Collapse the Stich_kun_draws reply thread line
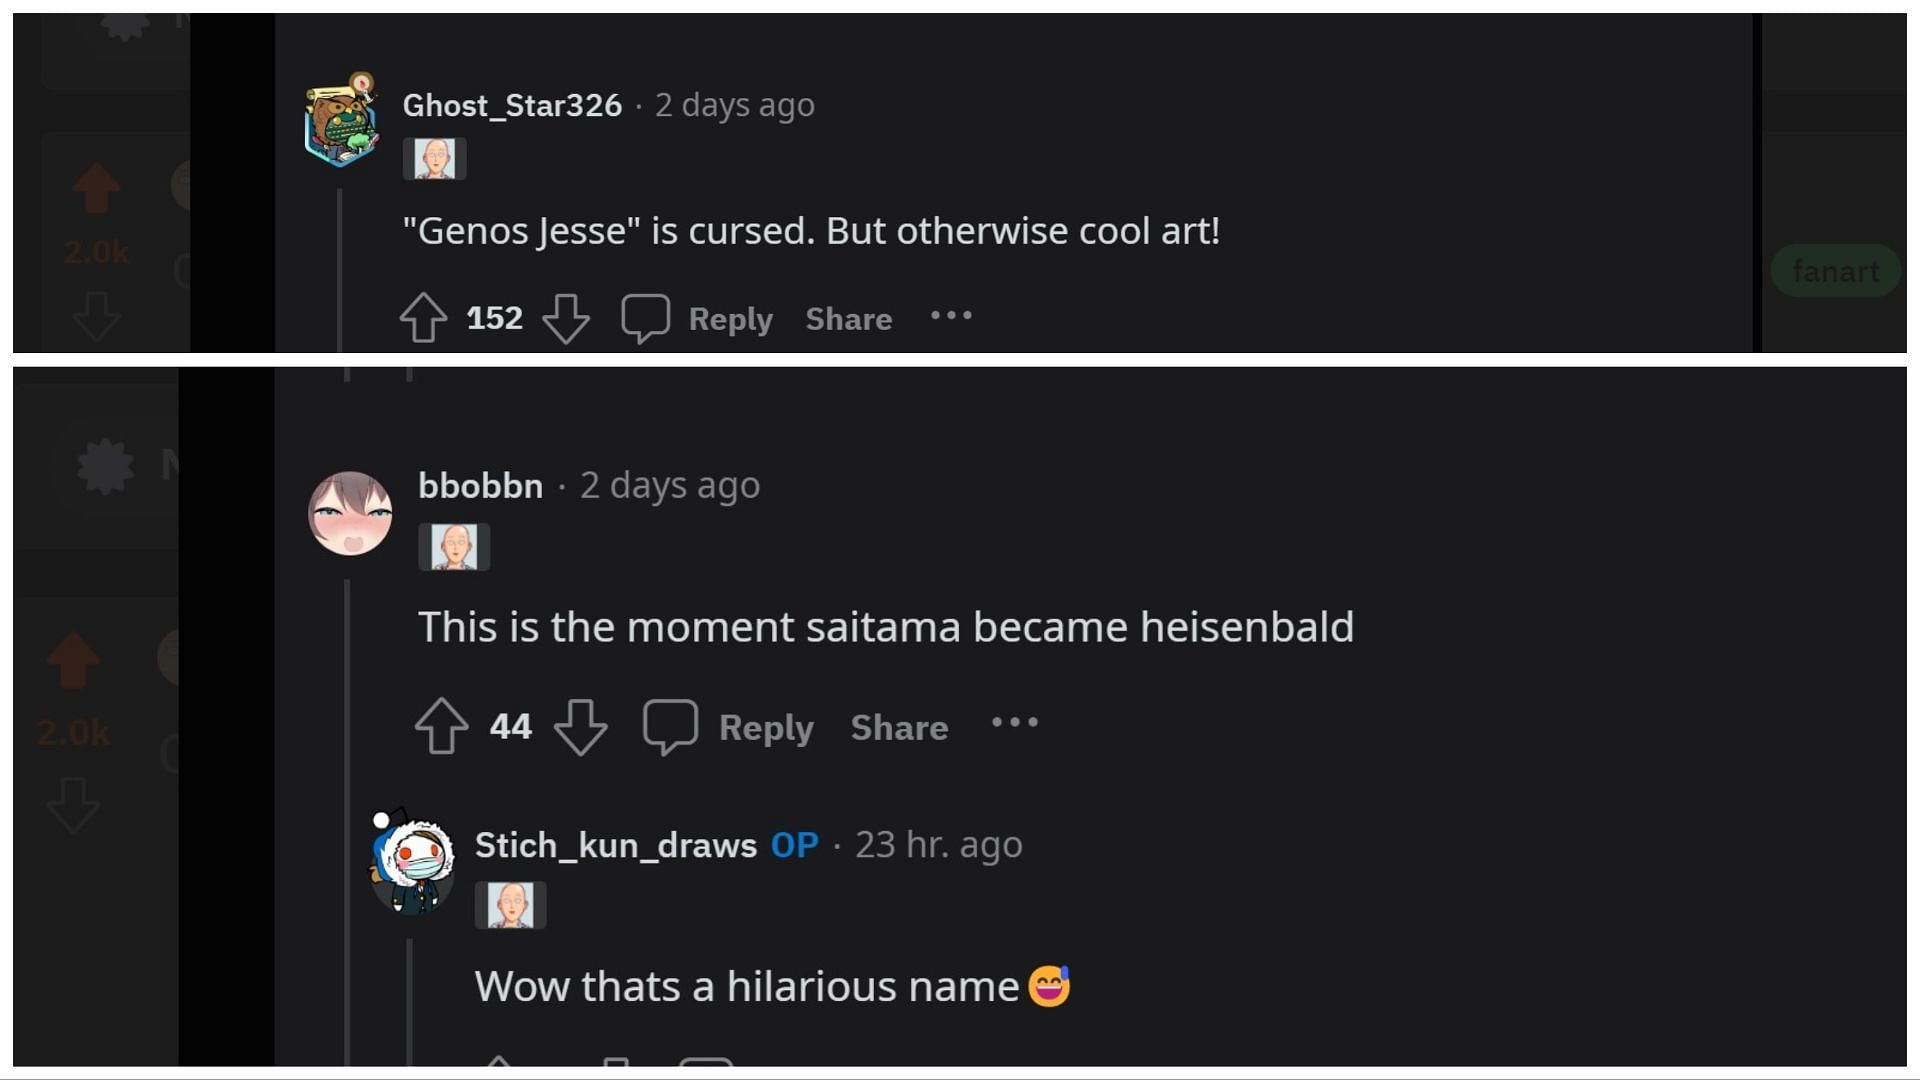This screenshot has width=1920, height=1080. 410,1000
